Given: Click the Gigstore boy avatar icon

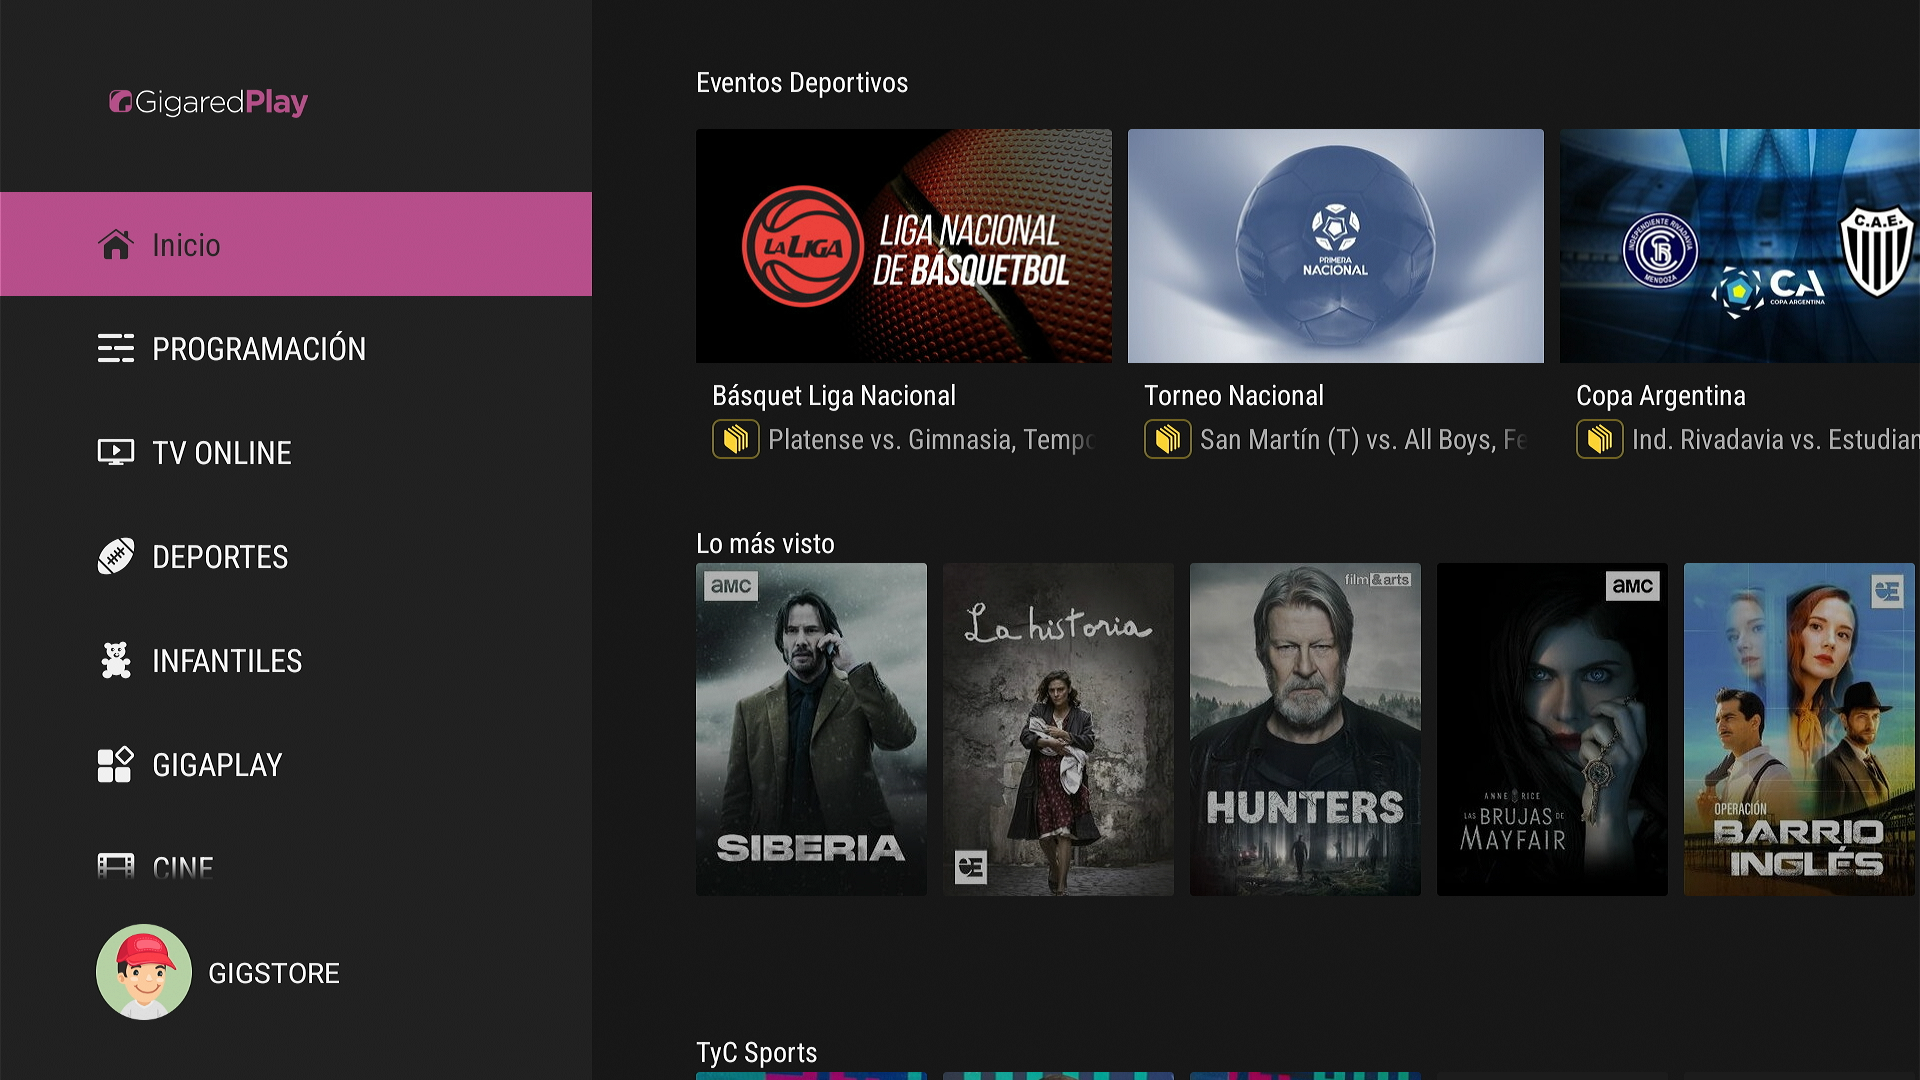Looking at the screenshot, I should (x=144, y=972).
